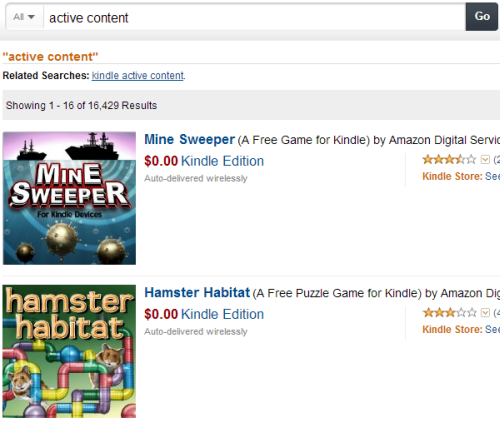Click the Hamster Habitat cover image

click(x=69, y=351)
